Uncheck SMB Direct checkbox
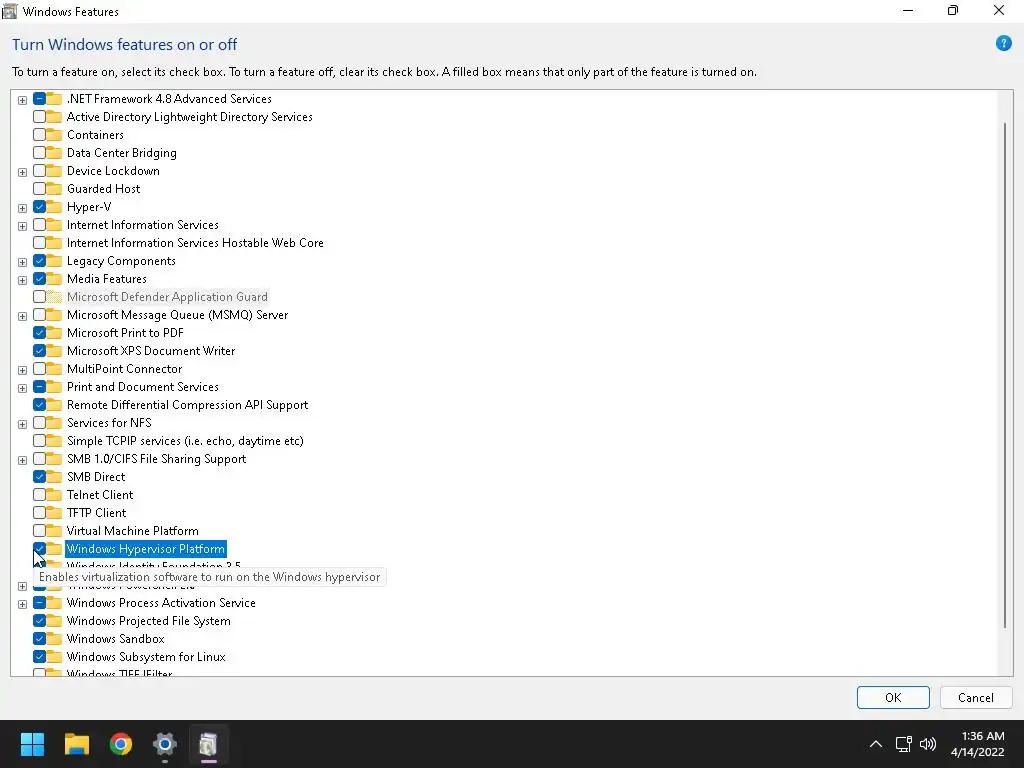 [39, 477]
